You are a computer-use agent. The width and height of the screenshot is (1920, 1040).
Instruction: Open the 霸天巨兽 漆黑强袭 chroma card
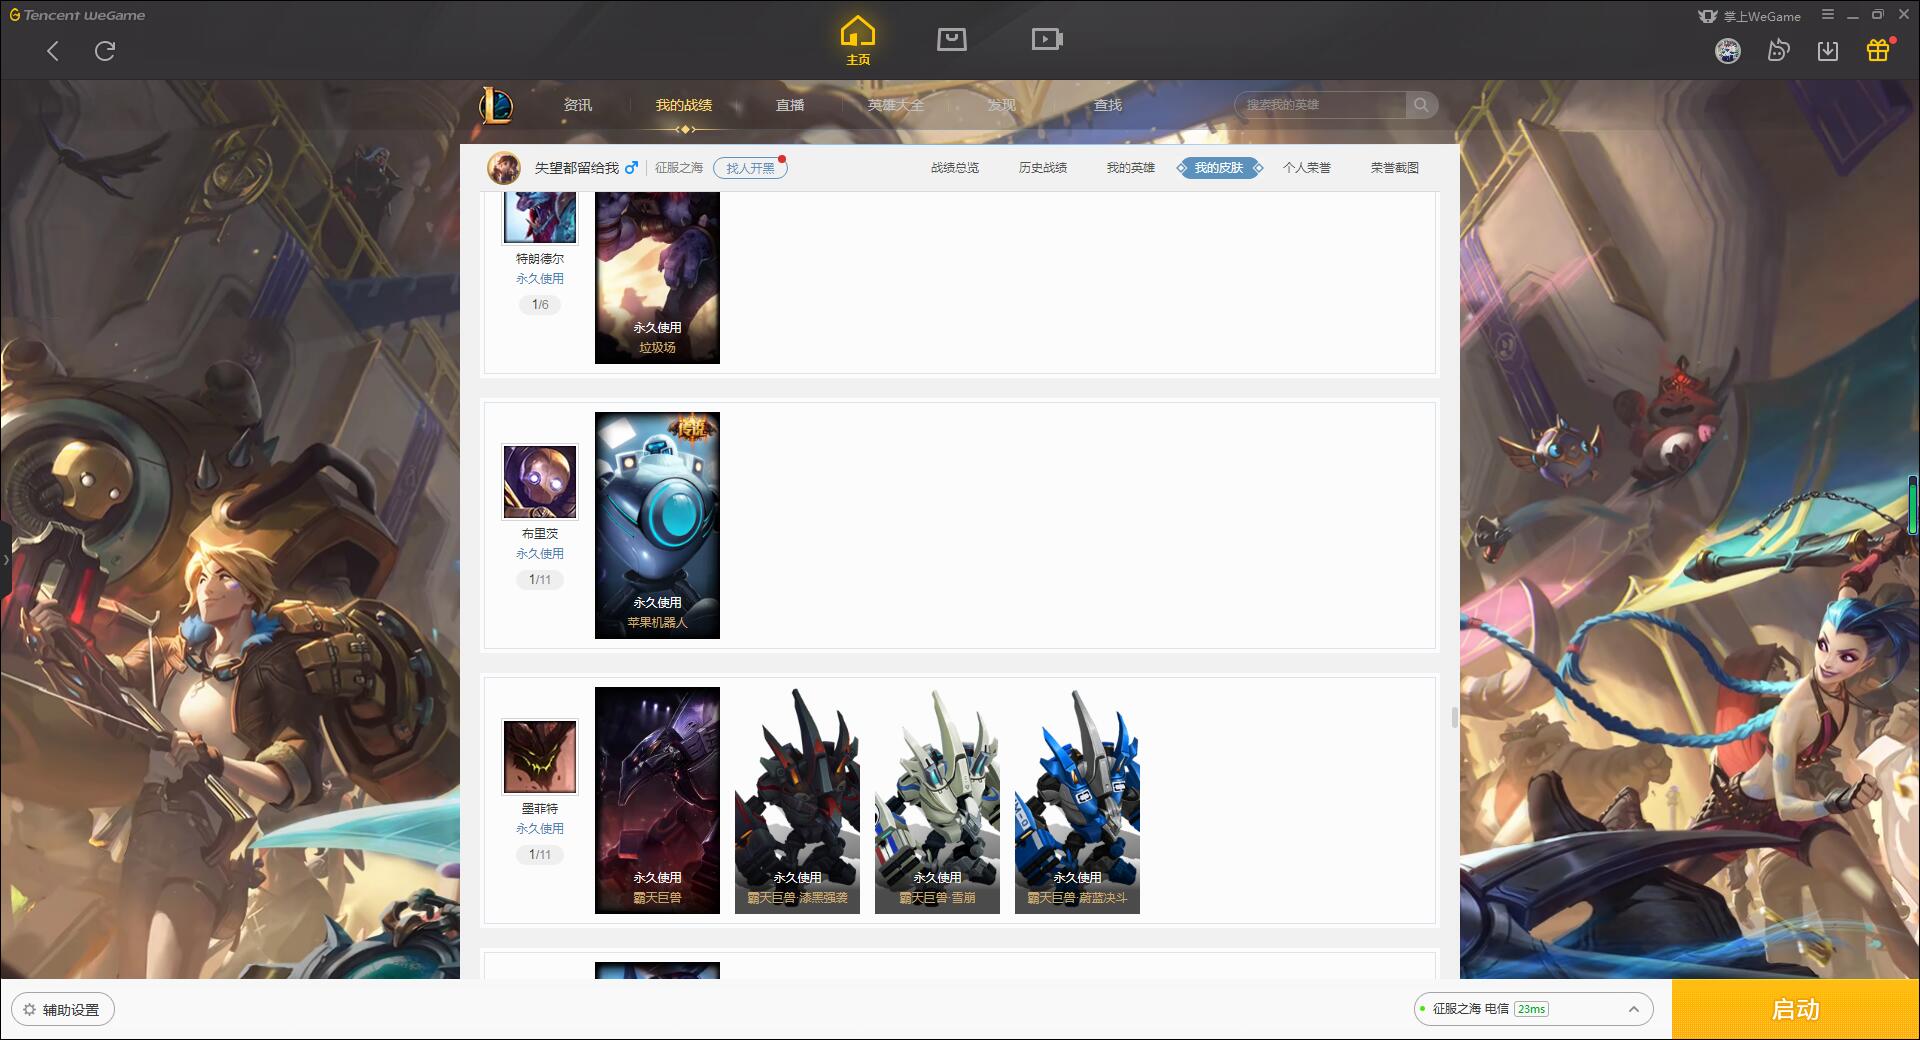(797, 800)
